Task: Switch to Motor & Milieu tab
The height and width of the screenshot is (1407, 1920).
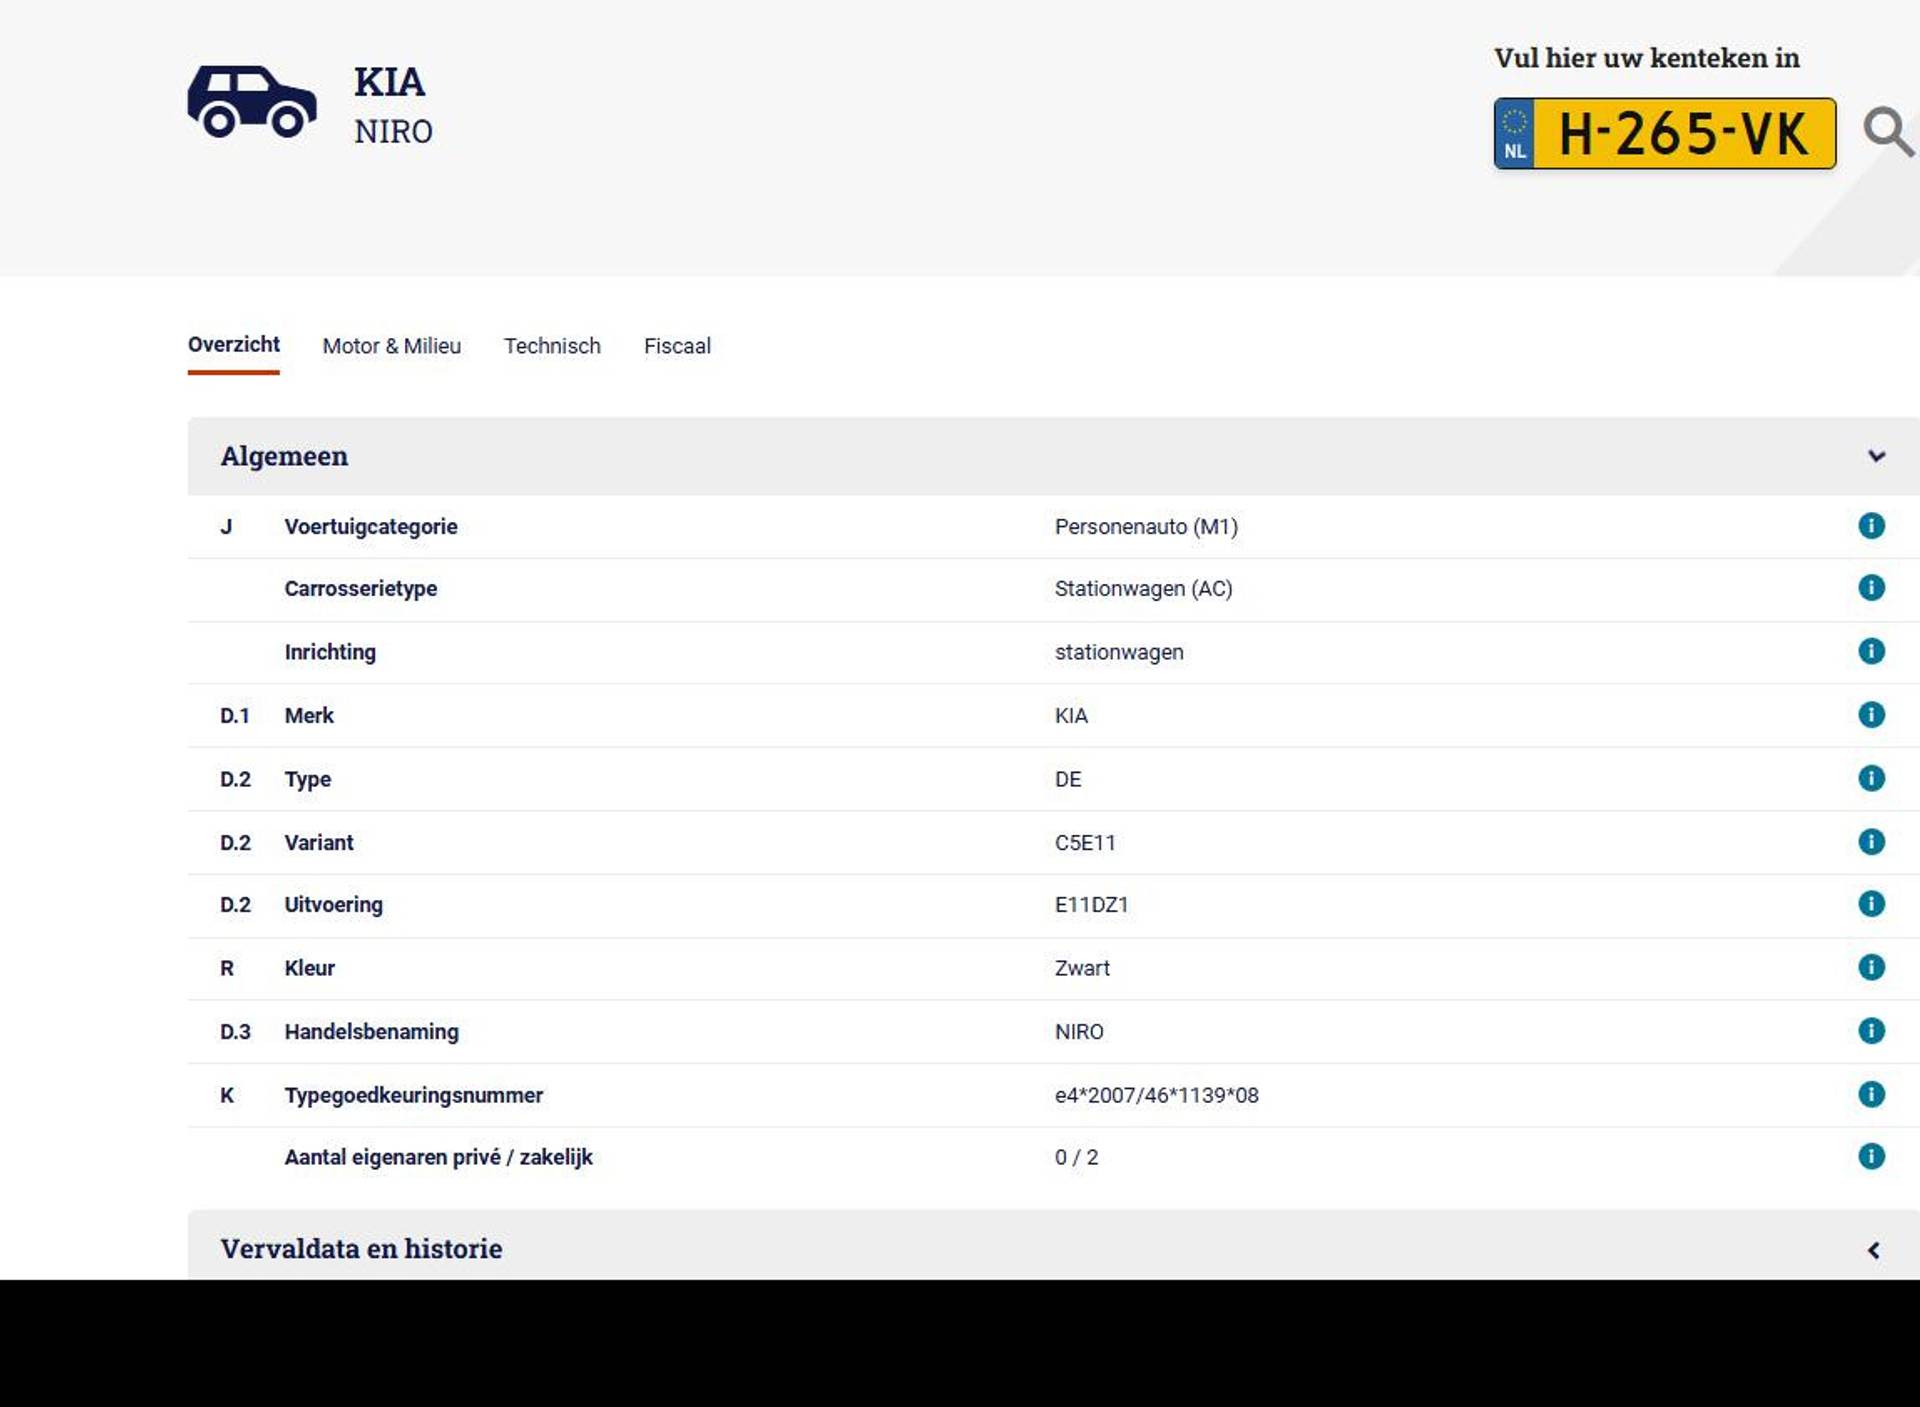Action: [x=391, y=346]
